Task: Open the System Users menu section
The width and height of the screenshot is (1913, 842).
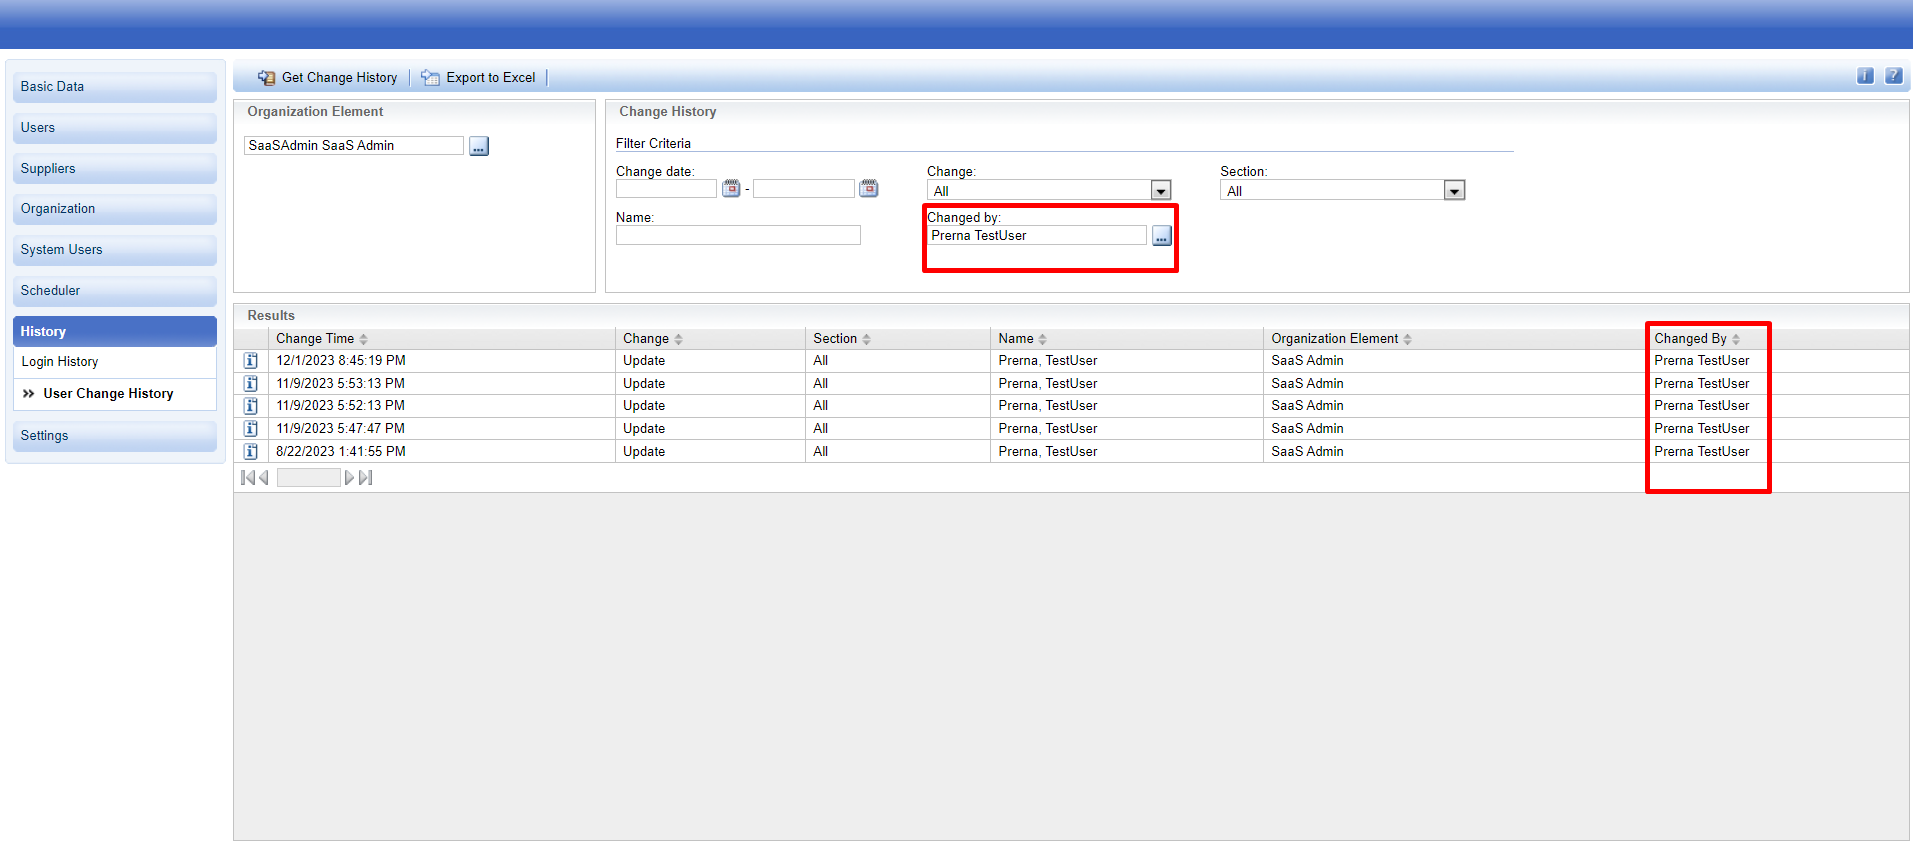Action: click(x=114, y=250)
